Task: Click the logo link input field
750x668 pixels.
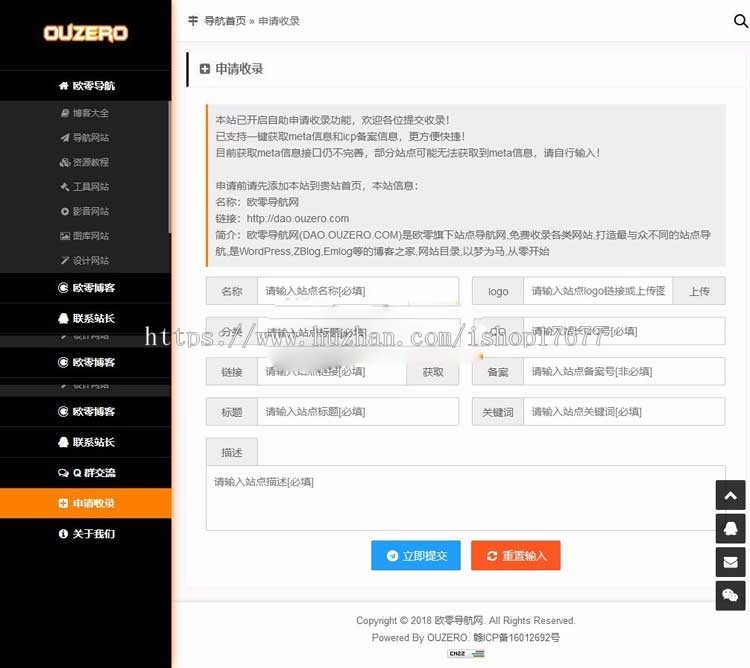Action: pos(598,291)
